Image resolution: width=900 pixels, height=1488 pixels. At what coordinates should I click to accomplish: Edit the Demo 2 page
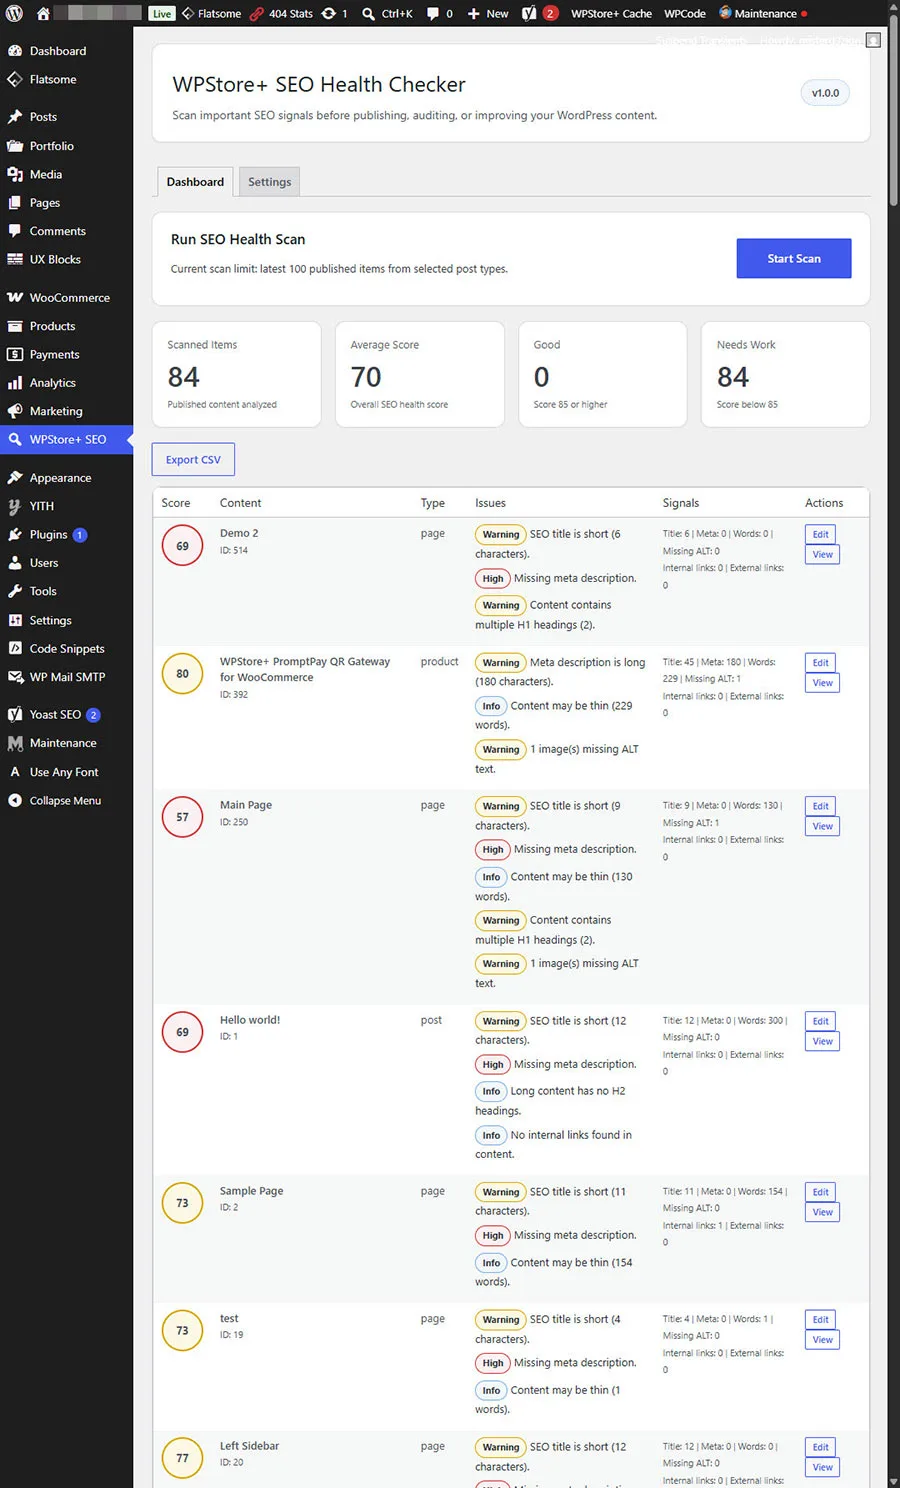tap(820, 535)
